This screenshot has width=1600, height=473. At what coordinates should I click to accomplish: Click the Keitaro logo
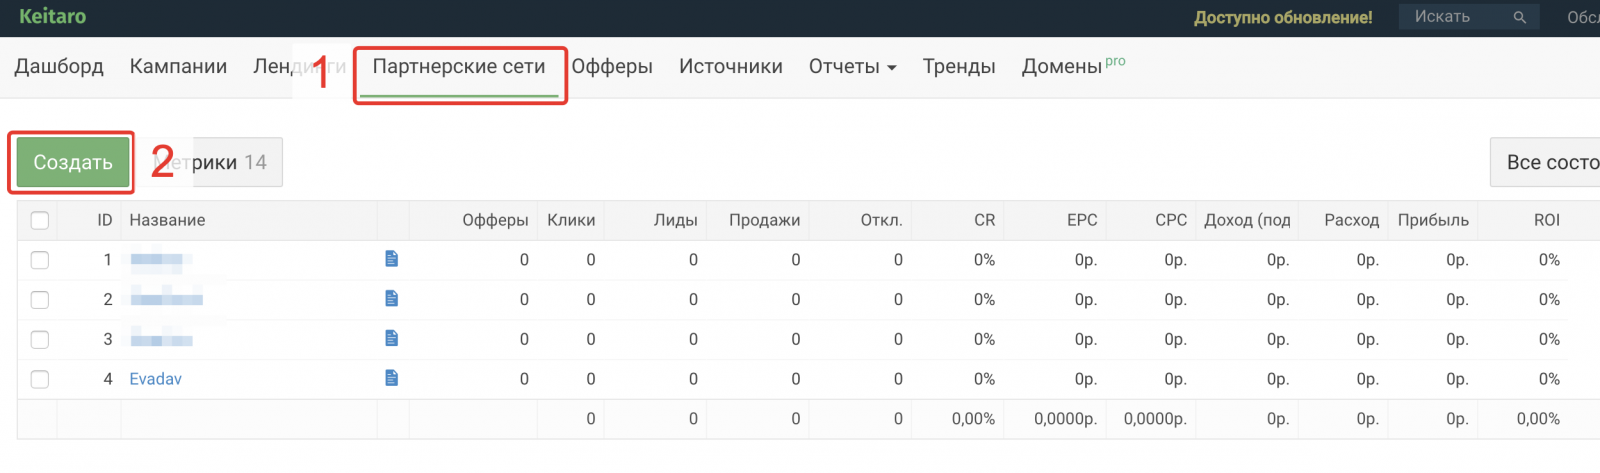53,16
